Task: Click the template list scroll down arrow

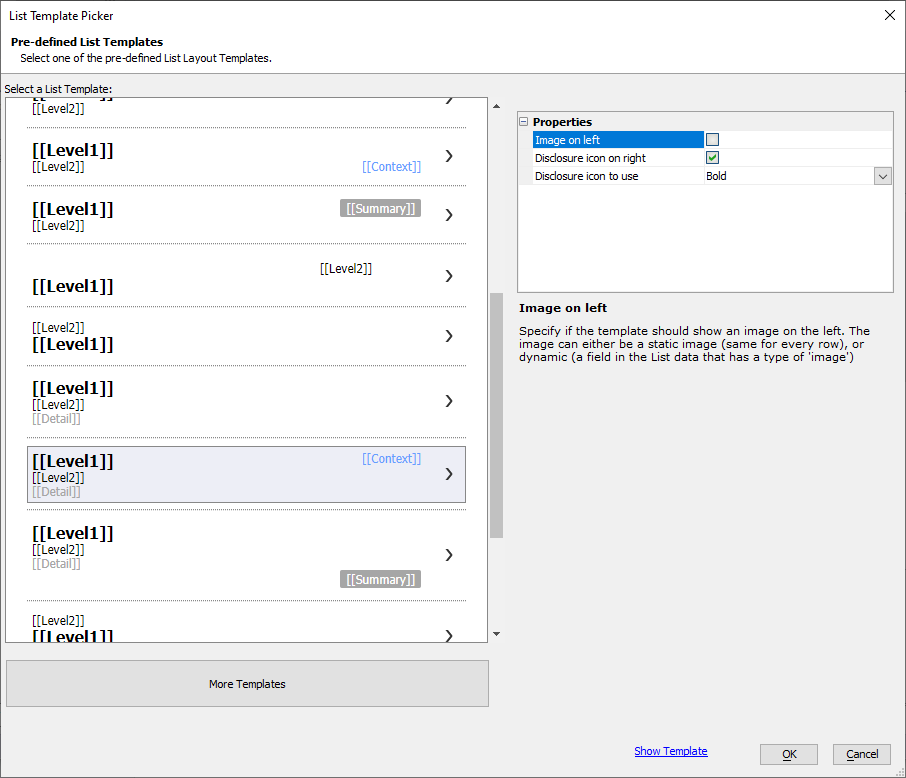Action: click(x=496, y=634)
